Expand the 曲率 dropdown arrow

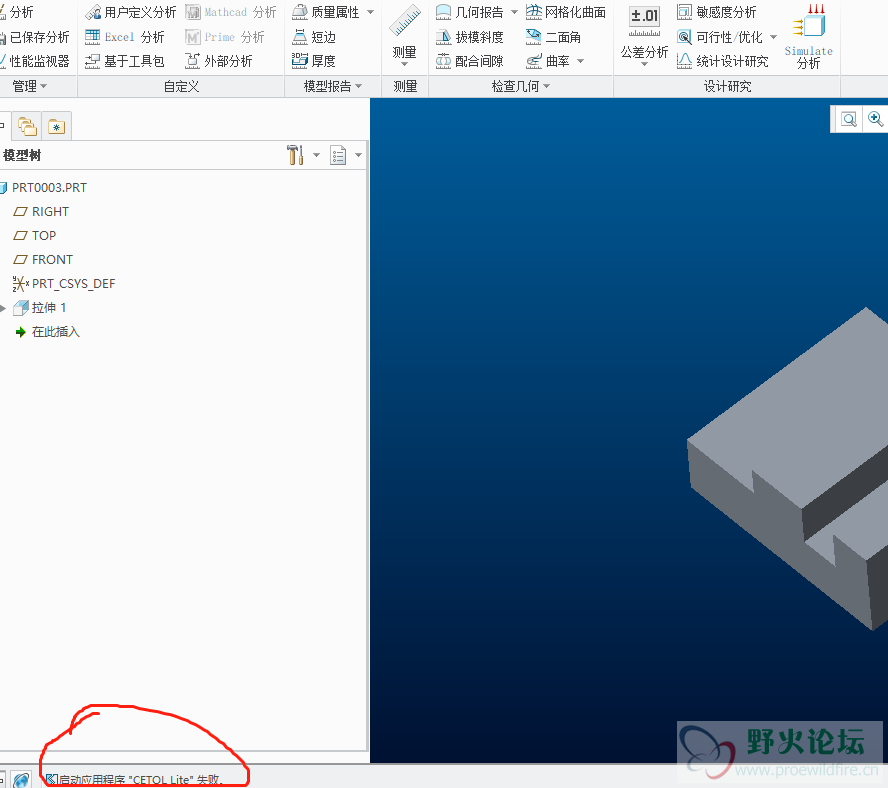[x=580, y=61]
